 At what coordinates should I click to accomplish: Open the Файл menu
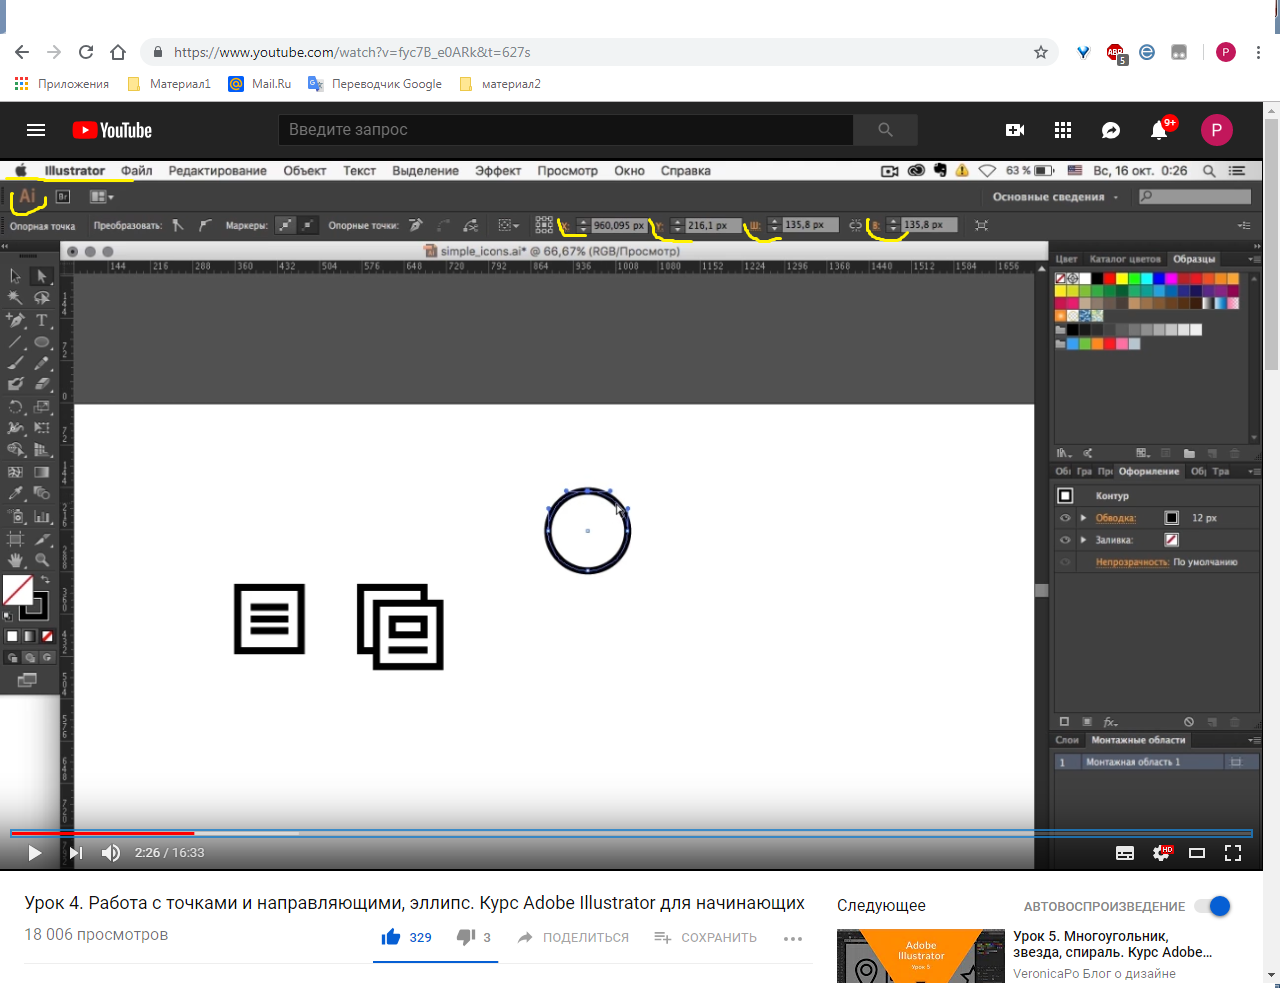(x=137, y=171)
